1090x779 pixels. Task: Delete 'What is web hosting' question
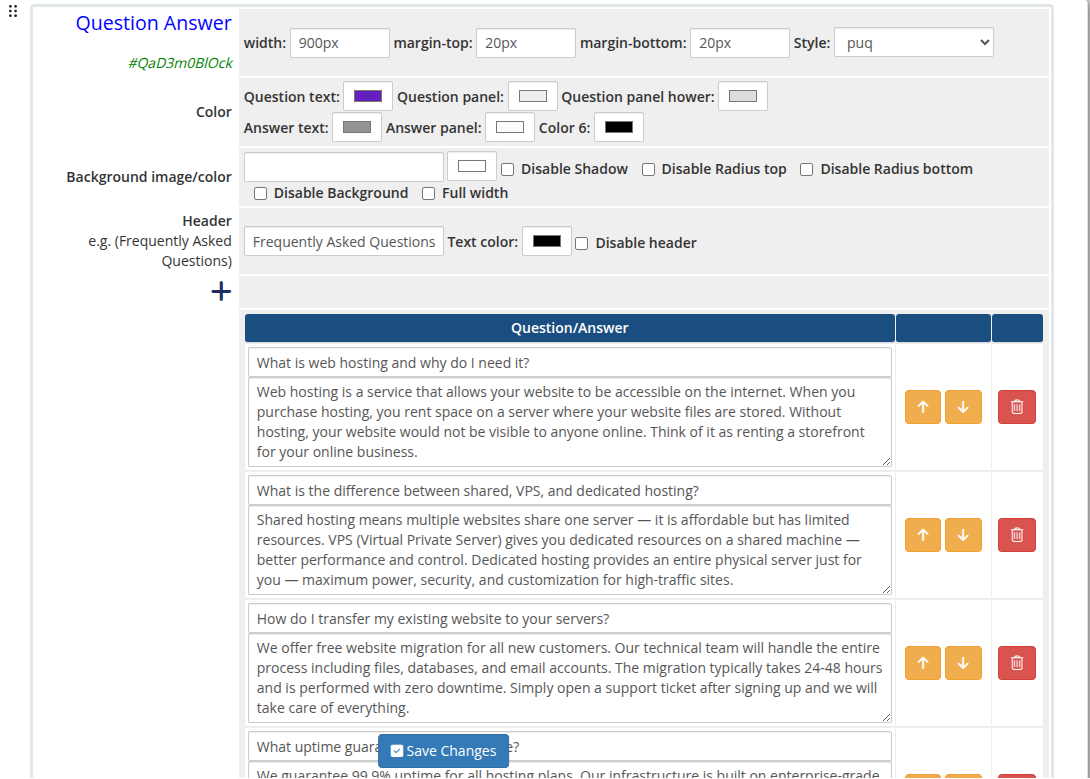pyautogui.click(x=1017, y=407)
